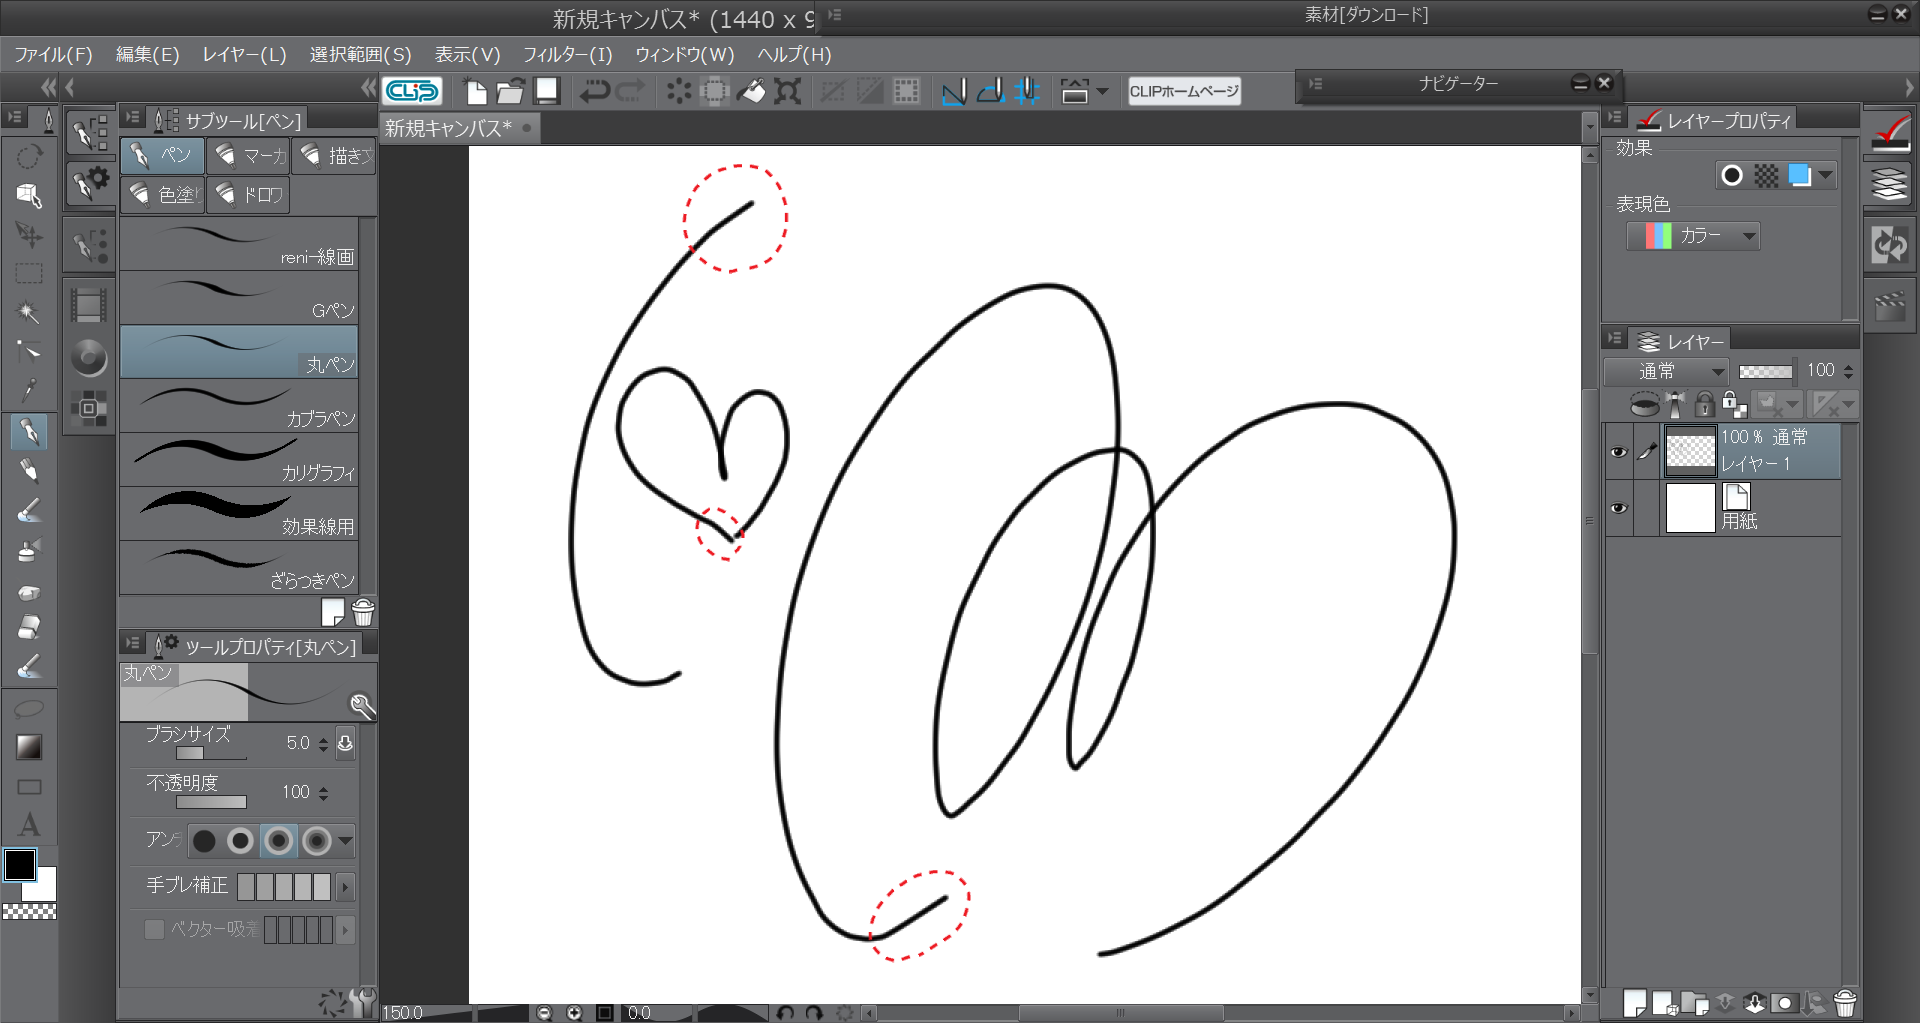The width and height of the screenshot is (1920, 1023).
Task: Switch to the マーカー sub tool tab
Action: coord(249,155)
